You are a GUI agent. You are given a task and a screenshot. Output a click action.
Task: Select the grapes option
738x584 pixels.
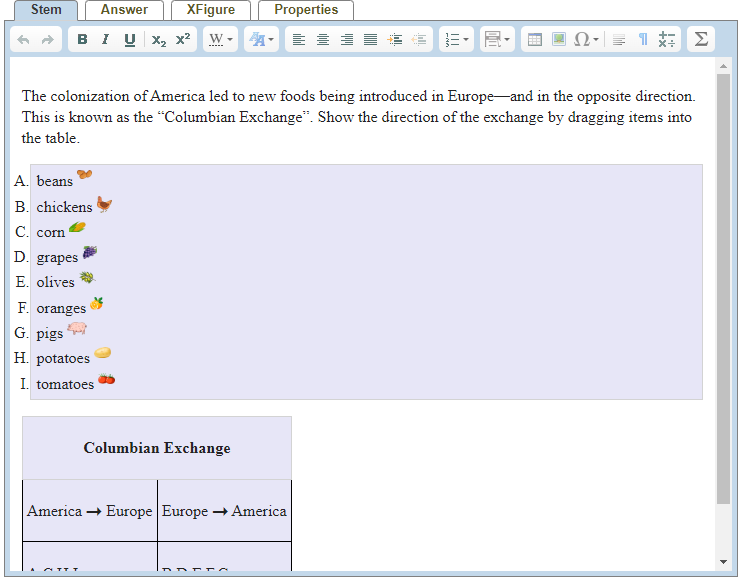[57, 257]
